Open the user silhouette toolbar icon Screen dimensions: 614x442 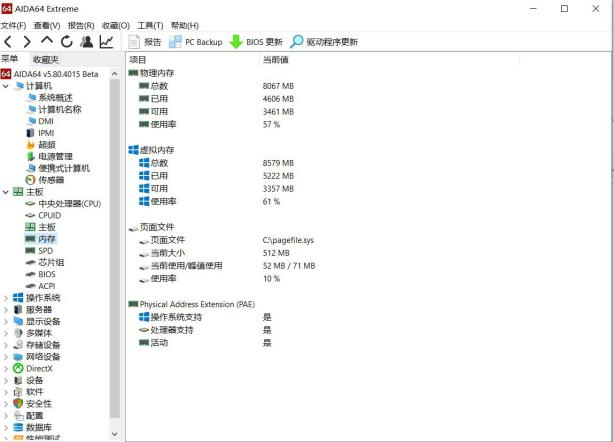87,41
